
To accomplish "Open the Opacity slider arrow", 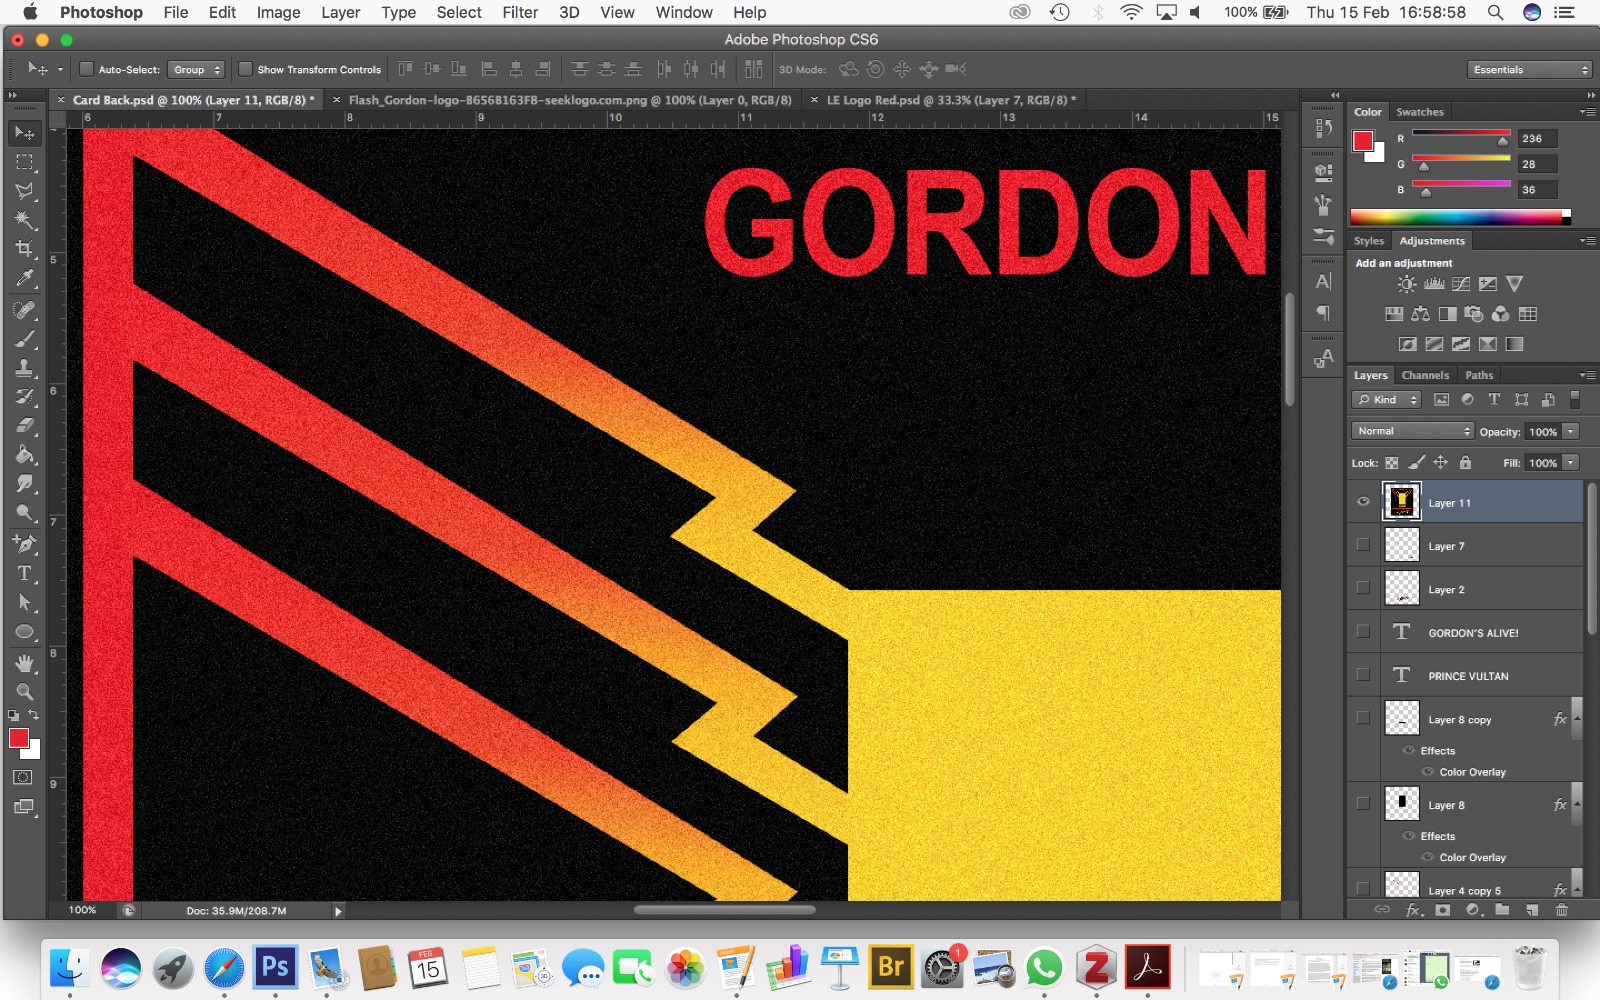I will pos(1571,432).
